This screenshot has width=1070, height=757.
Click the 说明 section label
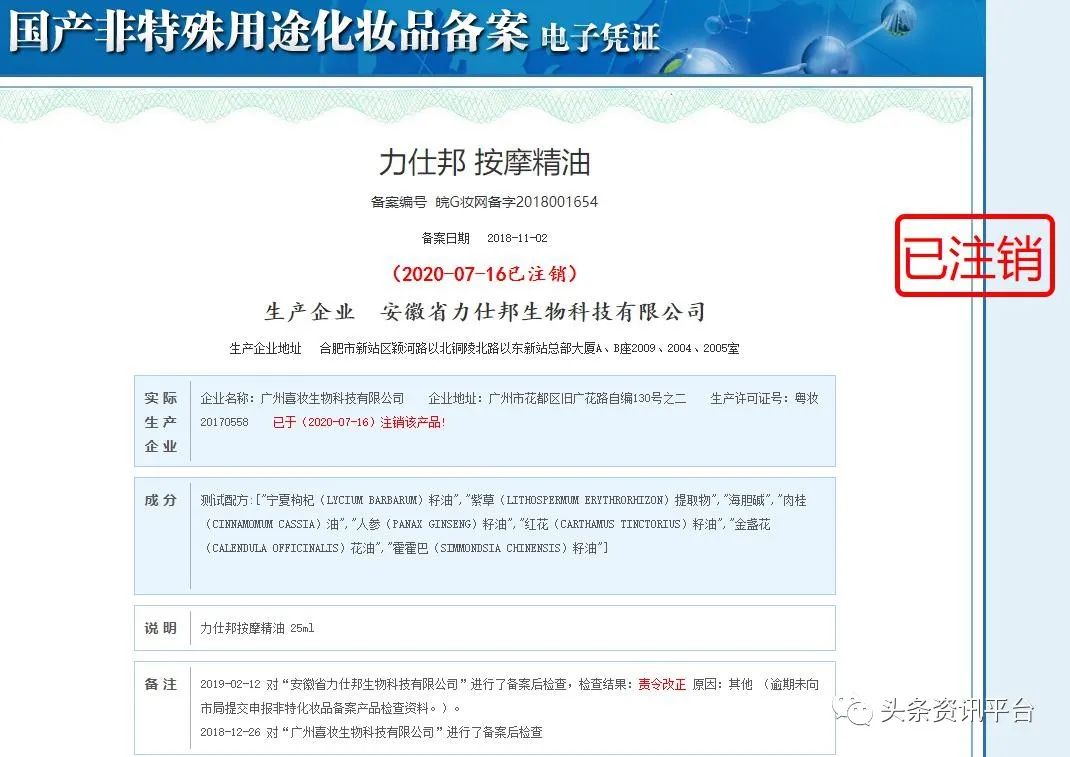(161, 628)
